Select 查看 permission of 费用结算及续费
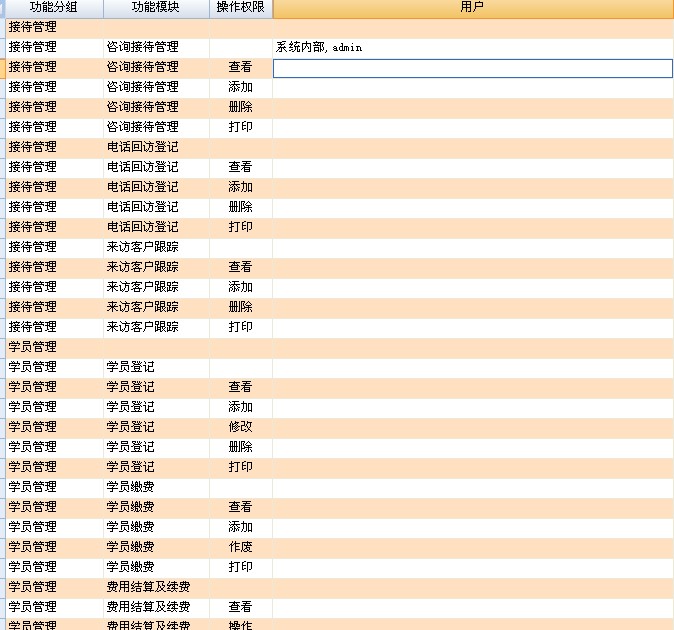Image resolution: width=674 pixels, height=630 pixels. click(x=241, y=607)
